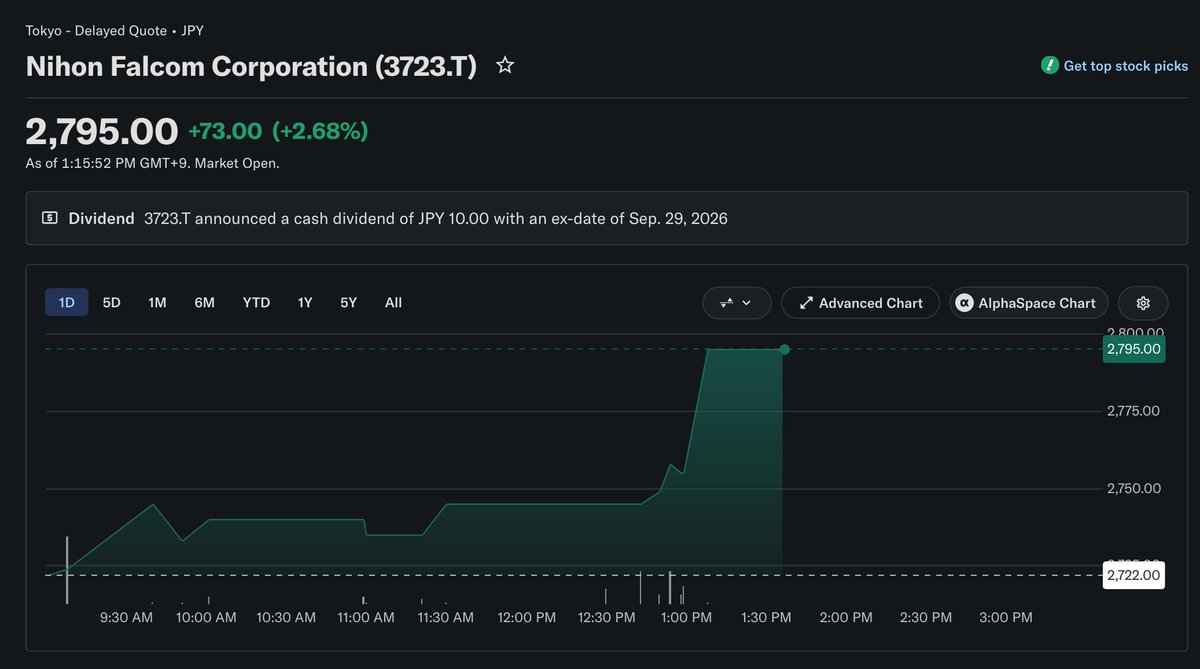The height and width of the screenshot is (669, 1200).
Task: Click the +73.00 price change value
Action: (x=225, y=131)
